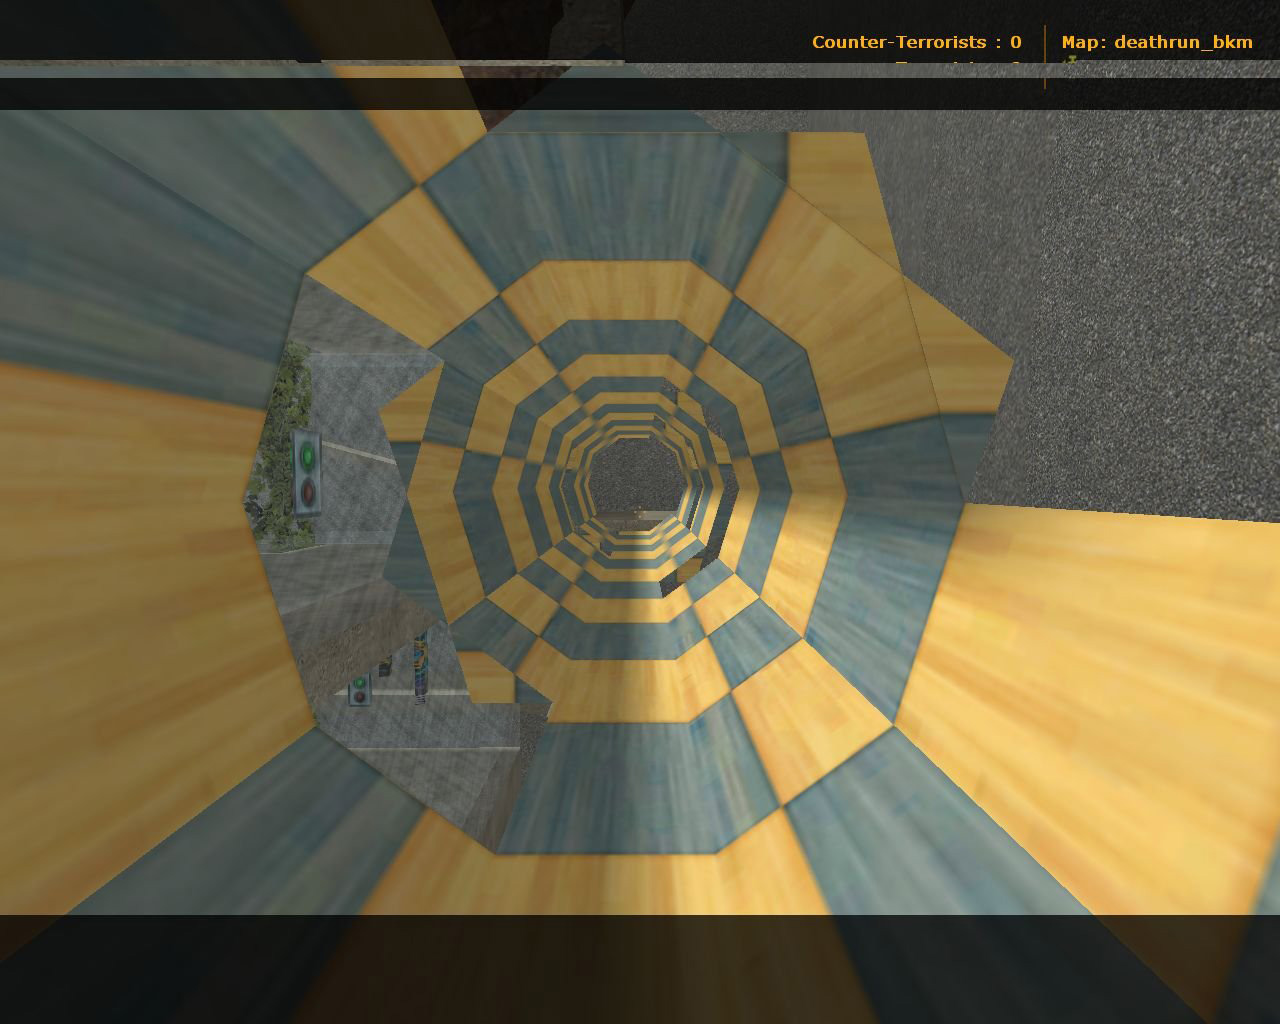Click the Map: deathrun_bkm label
Viewport: 1280px width, 1024px height.
pos(1156,42)
